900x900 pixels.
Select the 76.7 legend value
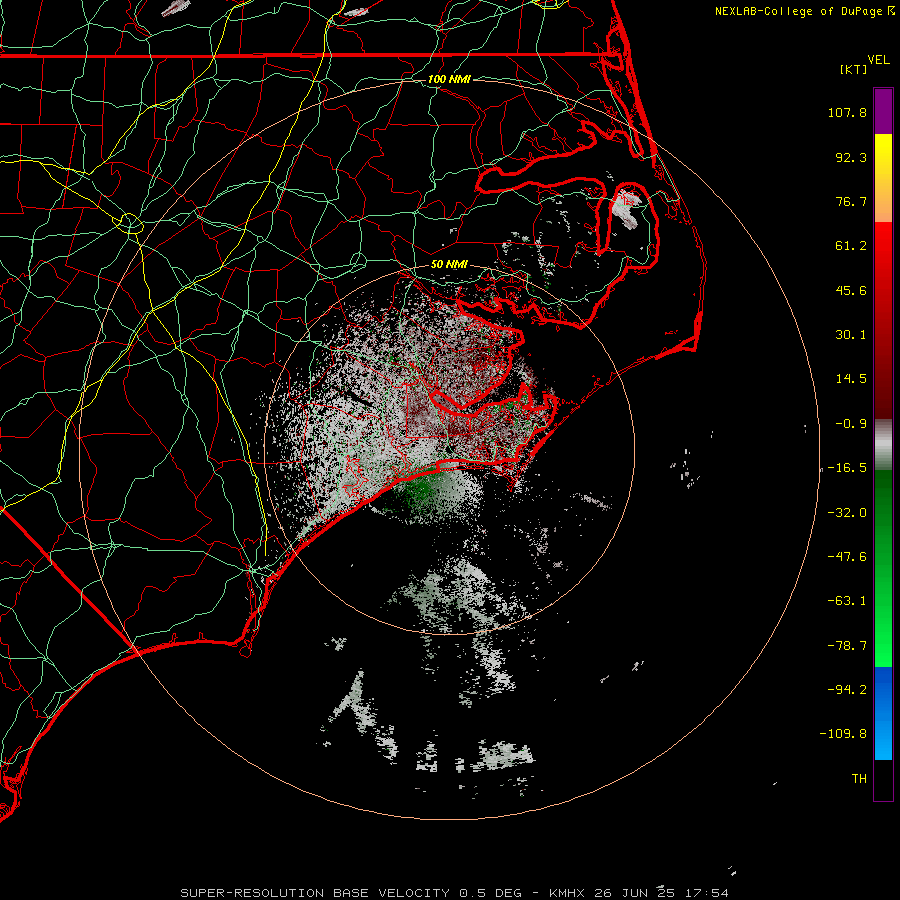[x=851, y=201]
